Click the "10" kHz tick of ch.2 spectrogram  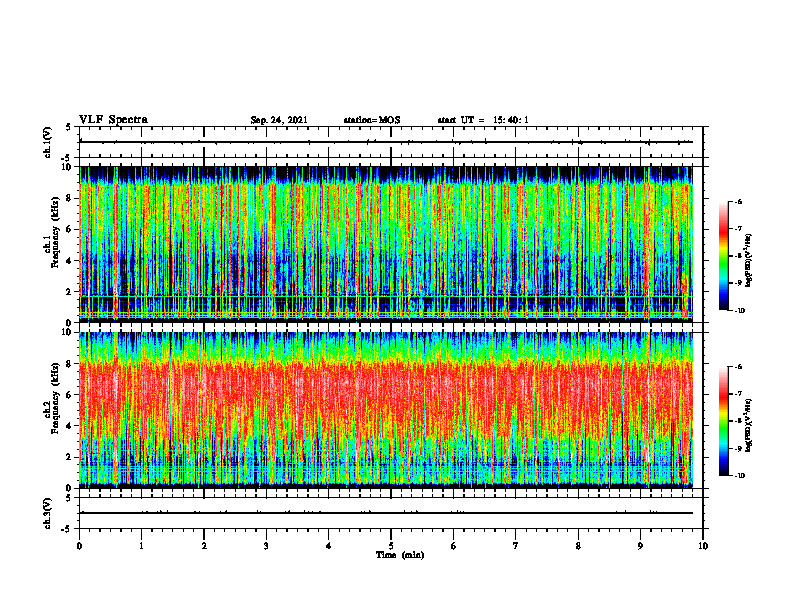67,332
